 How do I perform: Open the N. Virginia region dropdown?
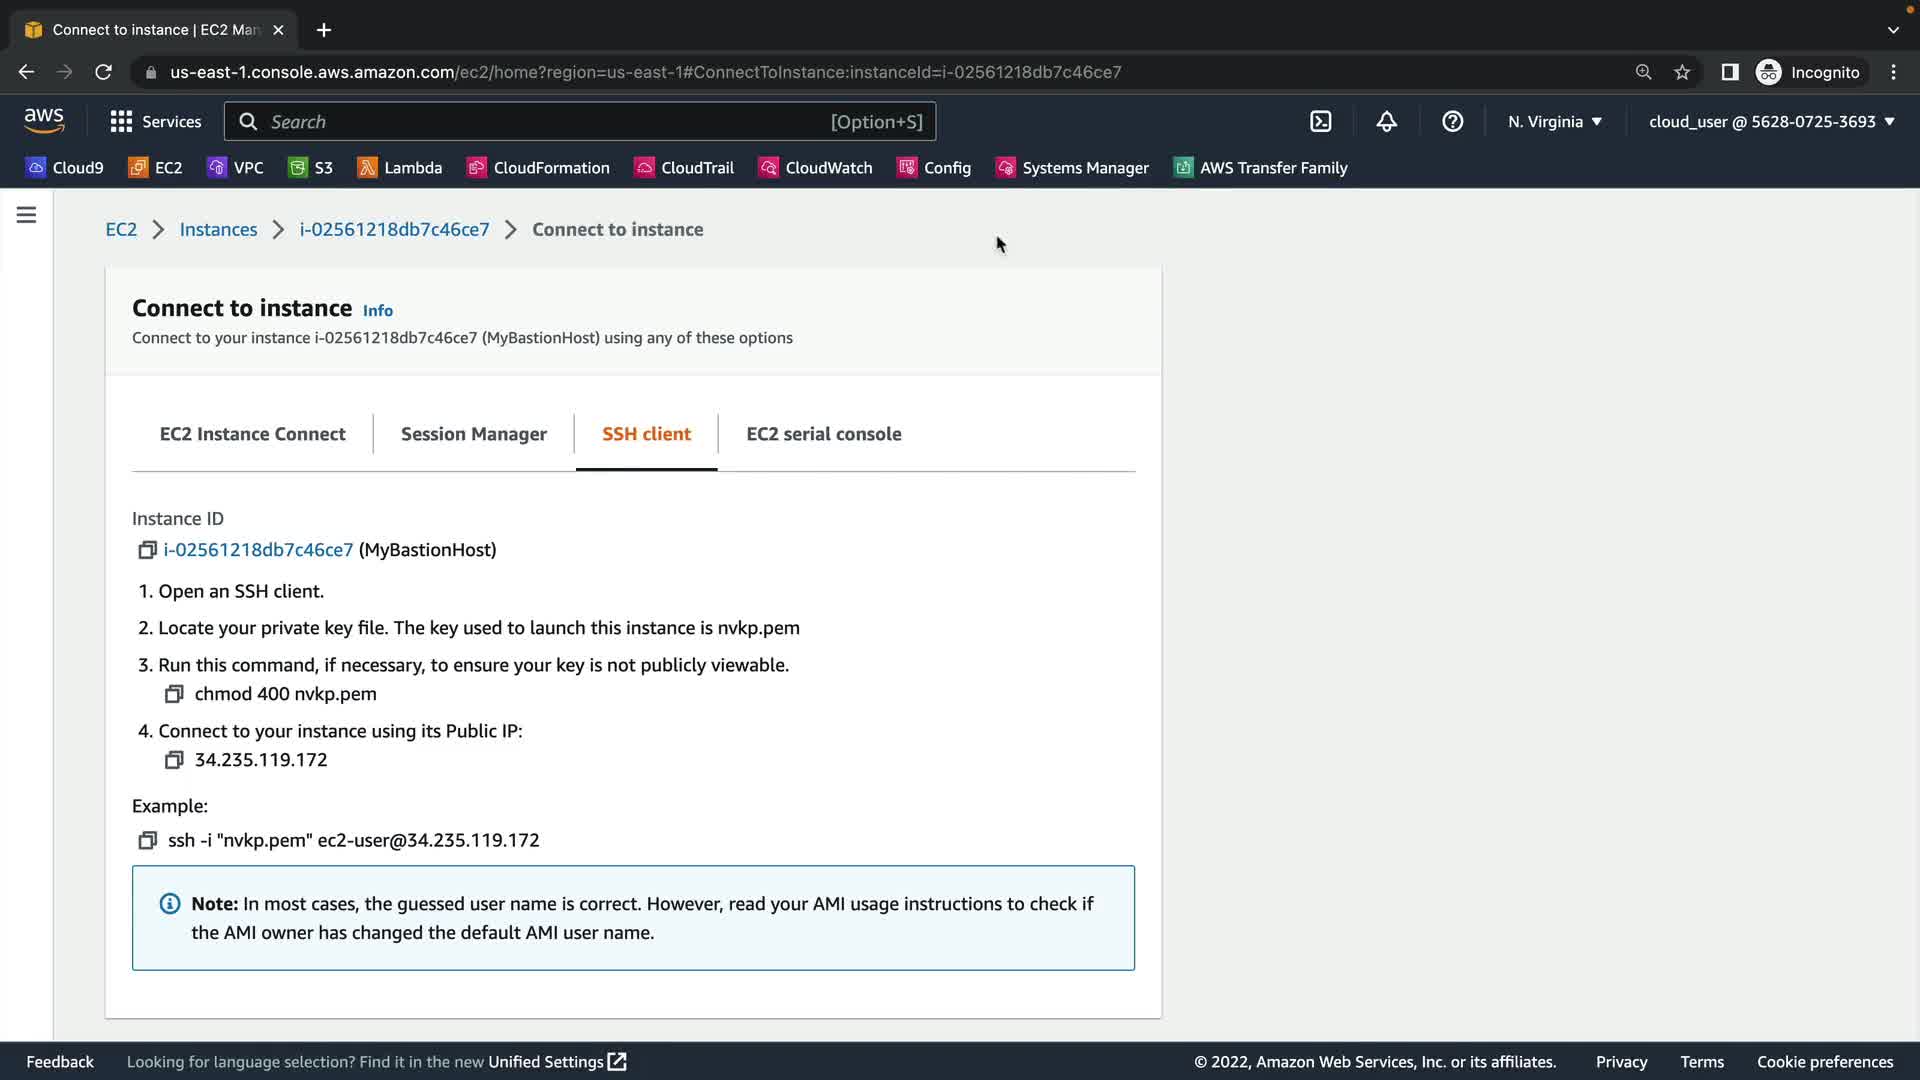pyautogui.click(x=1554, y=121)
